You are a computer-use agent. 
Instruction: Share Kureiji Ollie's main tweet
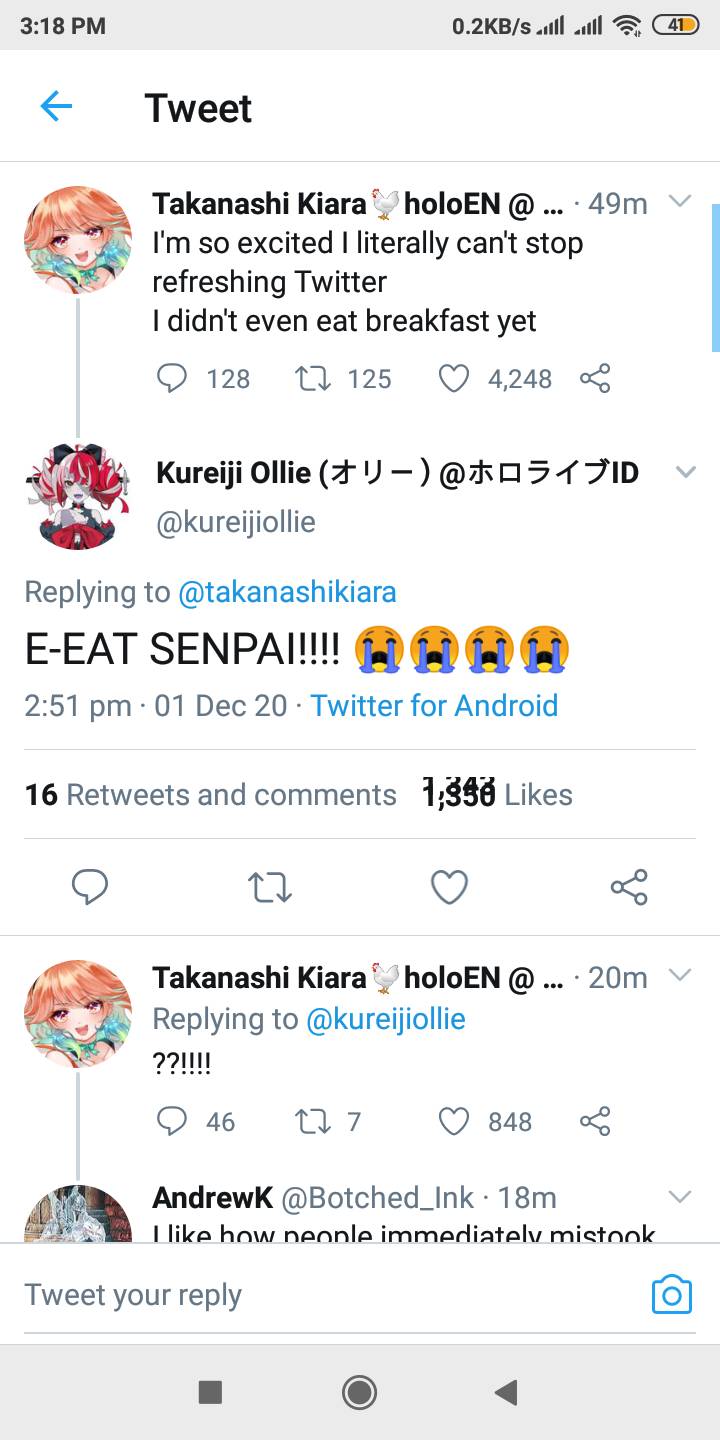[x=629, y=887]
